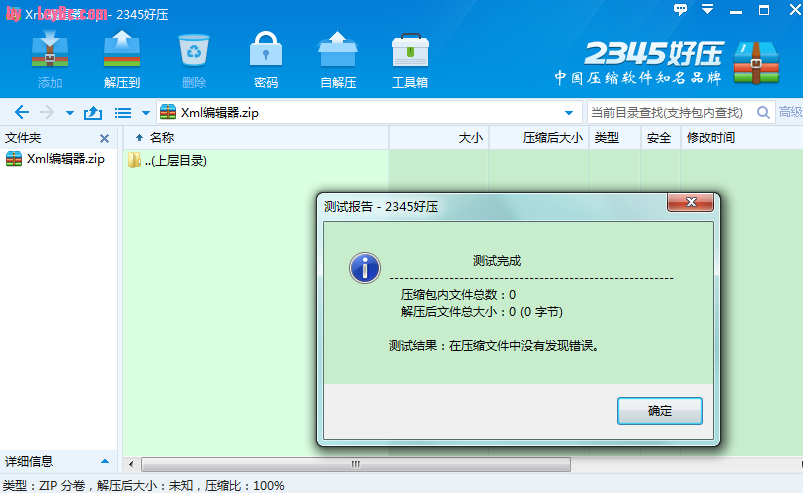Close the 文件夹 folder panel
The width and height of the screenshot is (803, 493).
tap(104, 138)
